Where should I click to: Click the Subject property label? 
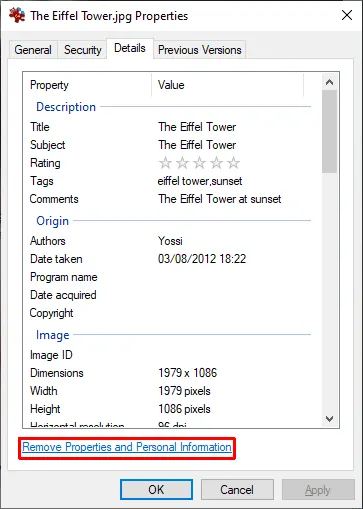(x=48, y=145)
